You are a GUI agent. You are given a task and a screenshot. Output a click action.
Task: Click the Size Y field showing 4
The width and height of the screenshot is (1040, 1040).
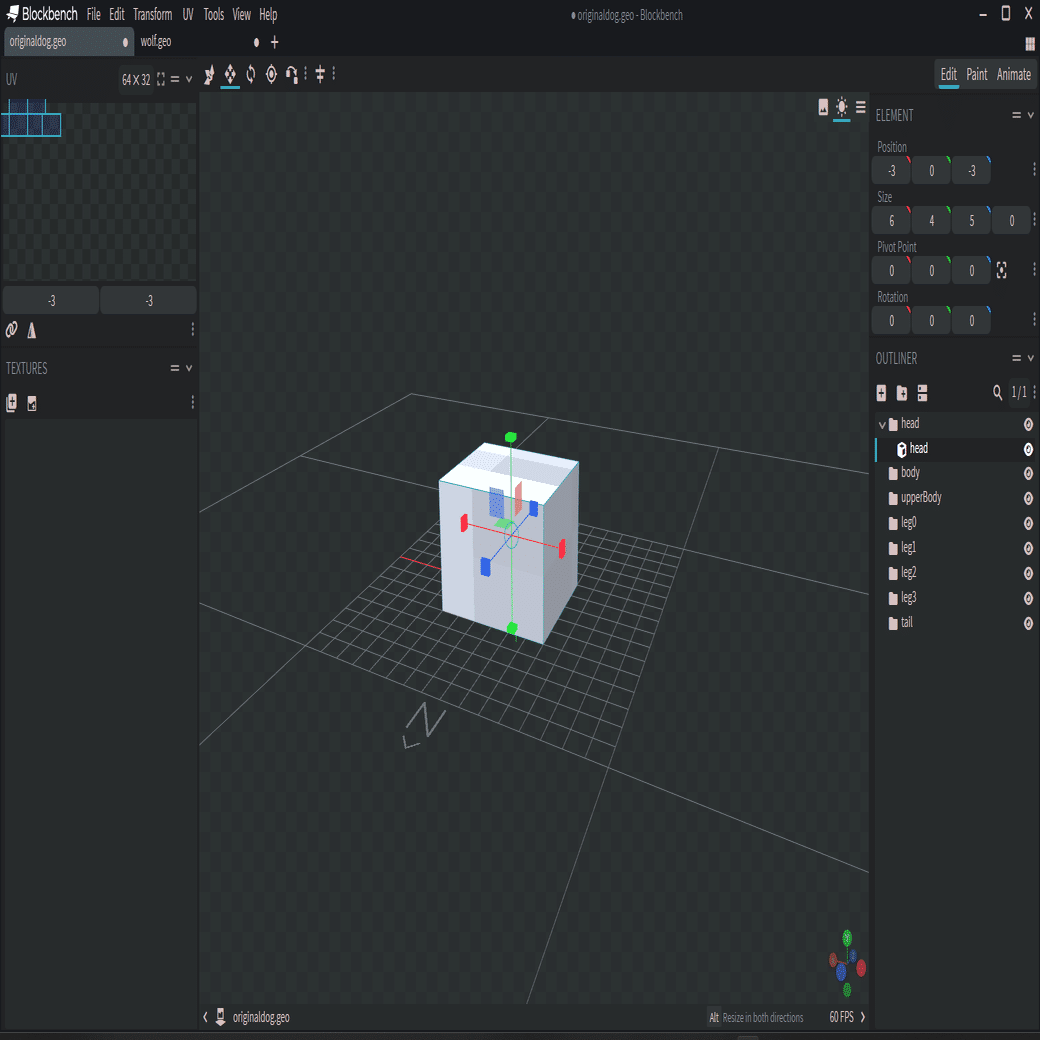931,220
